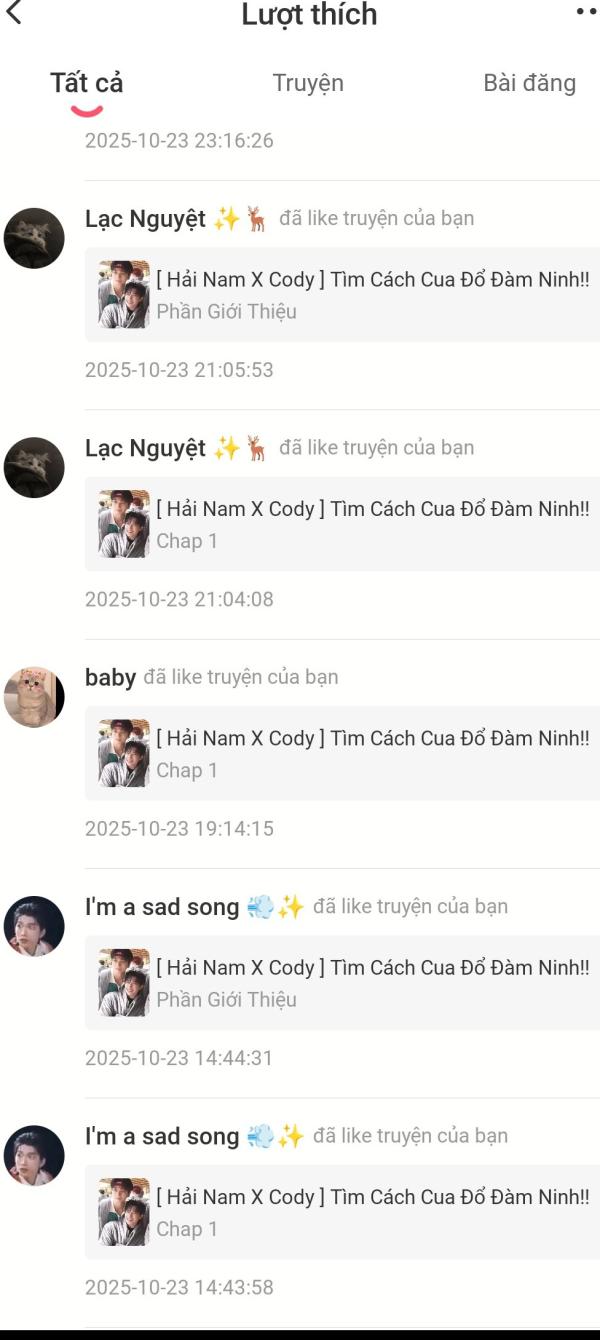Open baby's cat avatar

(34, 697)
